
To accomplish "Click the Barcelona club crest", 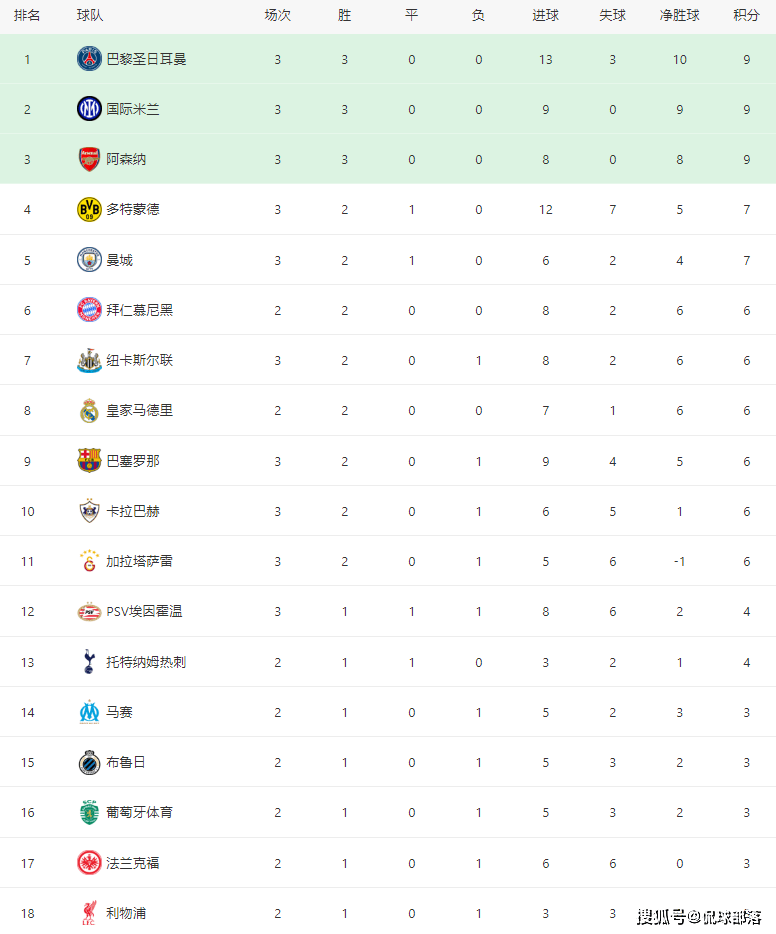I will 90,461.
